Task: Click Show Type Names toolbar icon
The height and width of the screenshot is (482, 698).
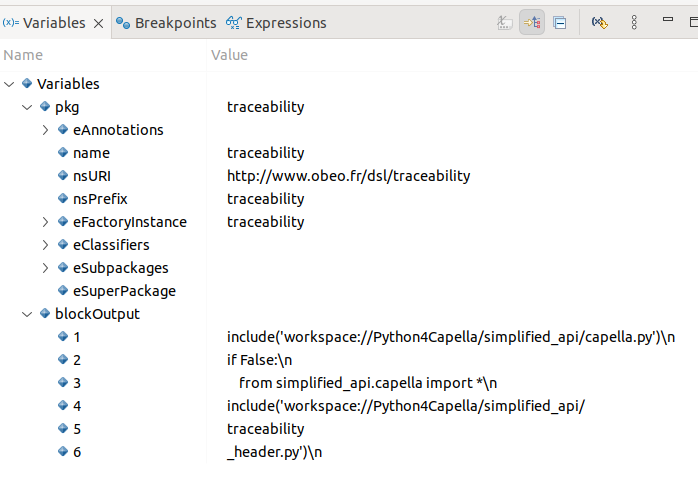Action: coord(506,22)
